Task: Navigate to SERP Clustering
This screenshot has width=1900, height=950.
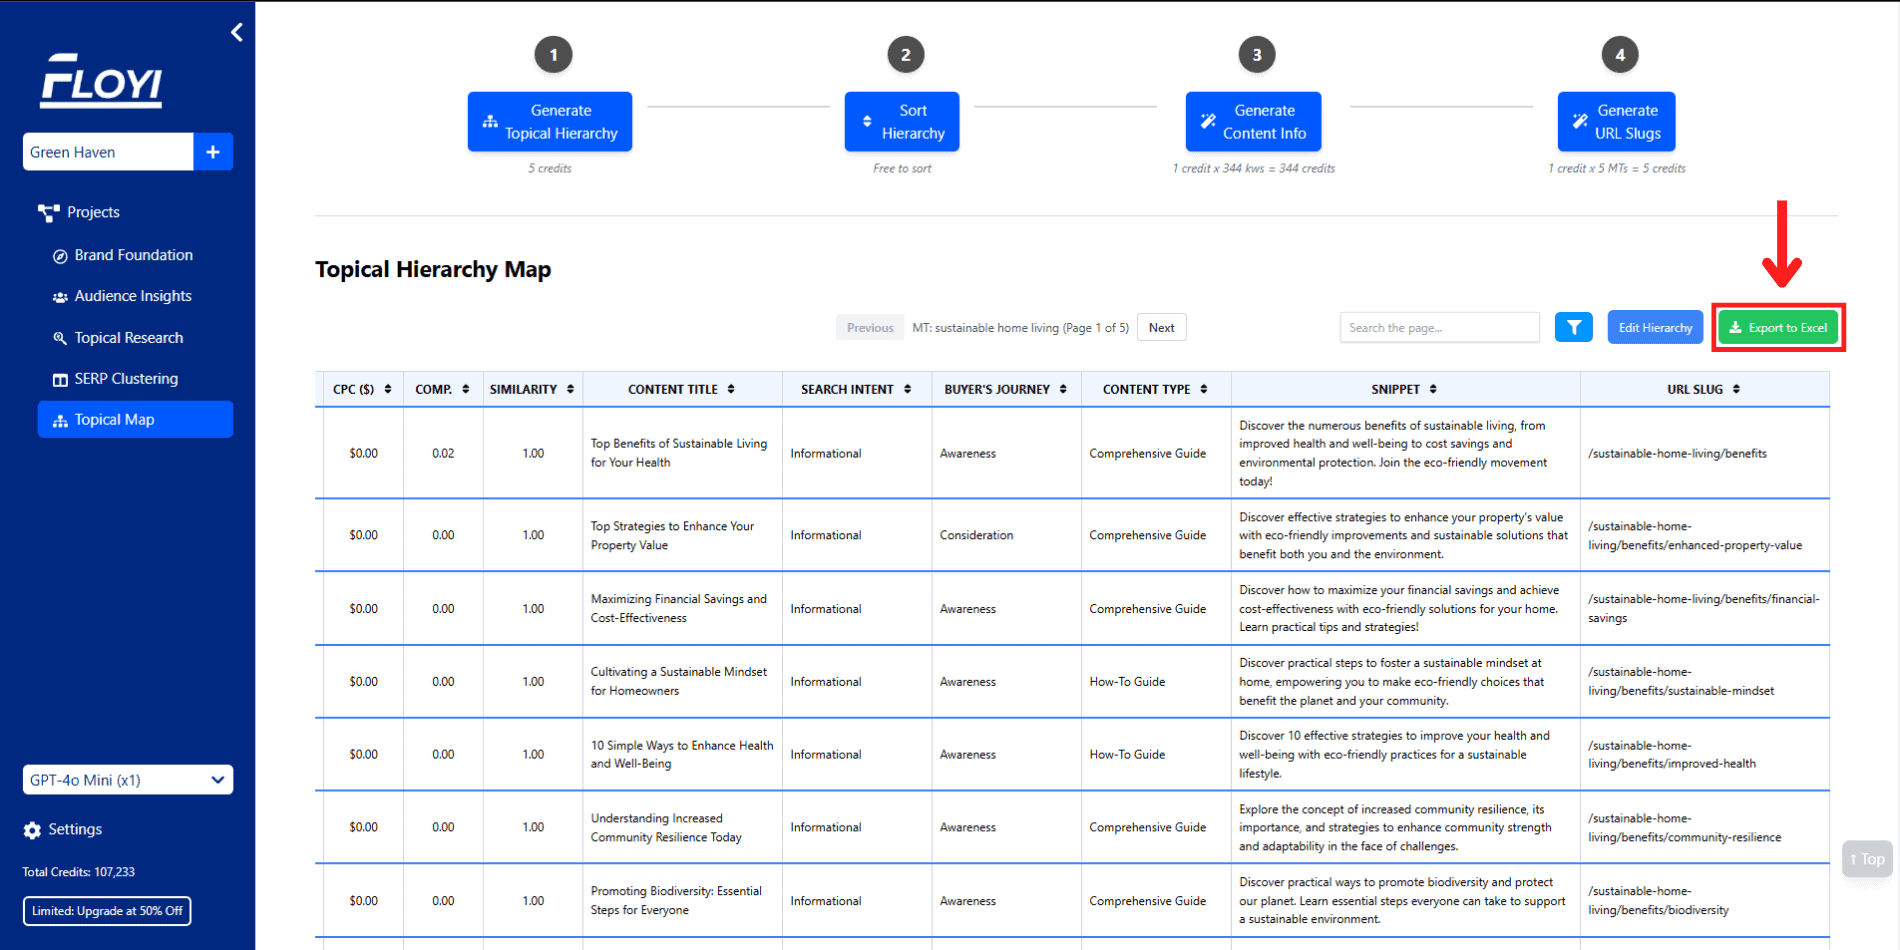Action: pos(126,379)
